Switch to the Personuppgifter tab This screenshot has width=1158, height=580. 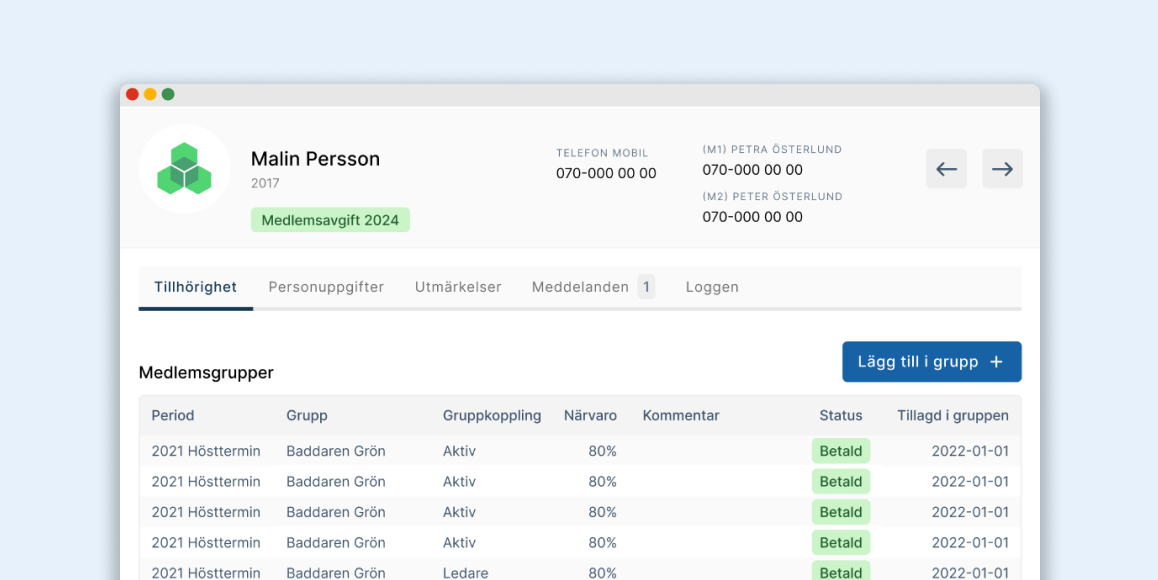tap(326, 287)
